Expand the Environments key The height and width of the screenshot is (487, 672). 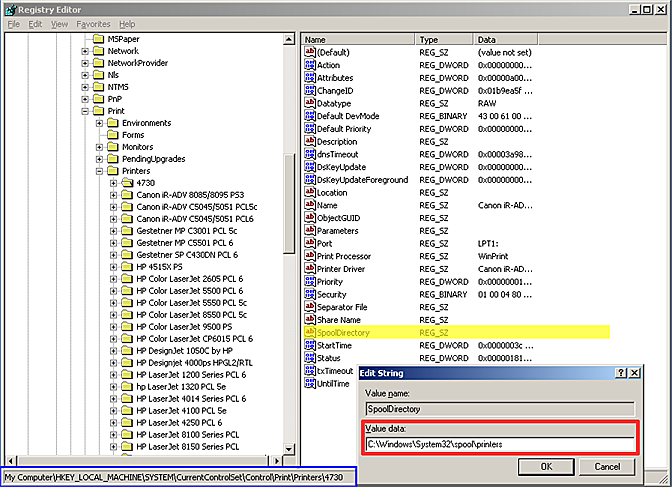[x=99, y=123]
